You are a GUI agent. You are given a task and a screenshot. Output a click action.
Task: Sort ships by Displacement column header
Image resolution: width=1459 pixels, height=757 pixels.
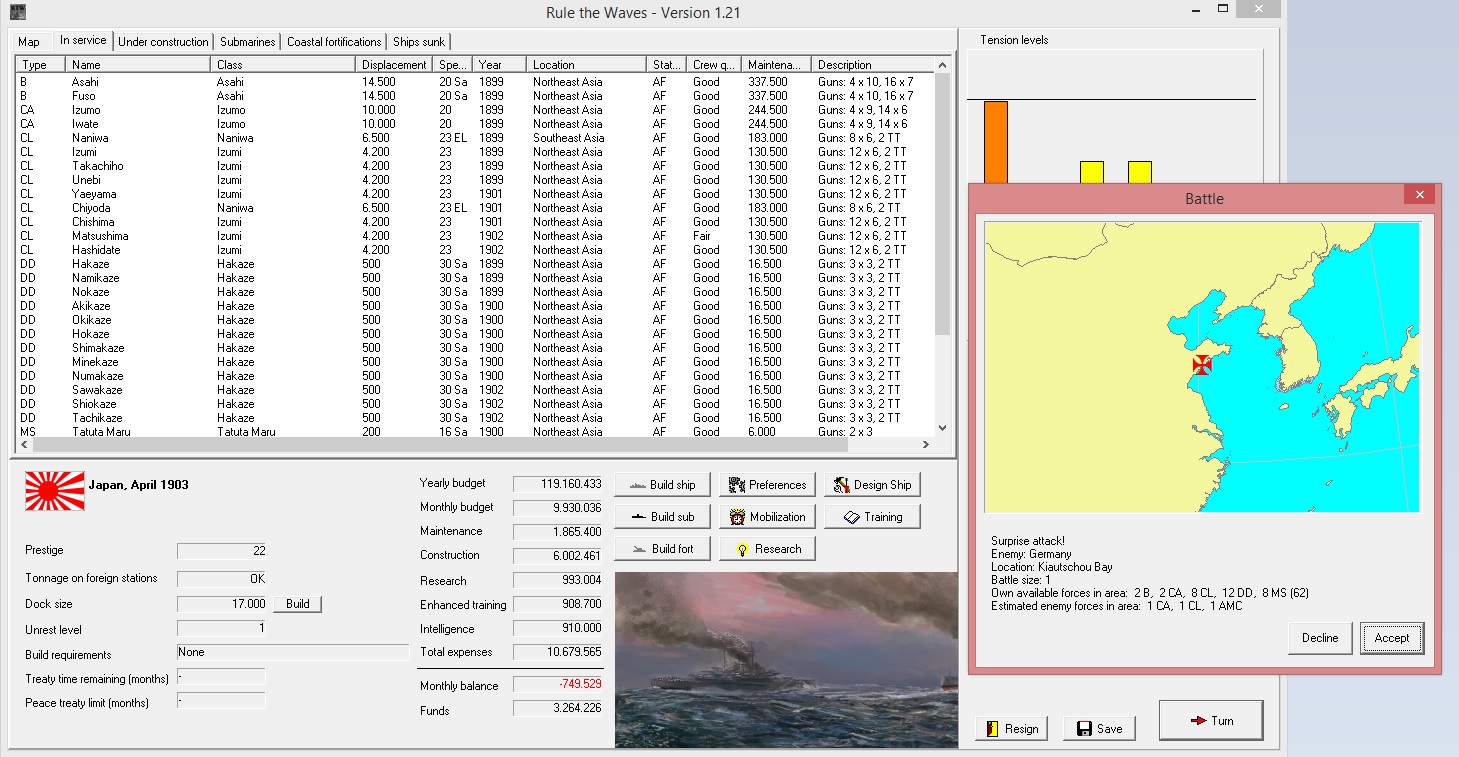396,65
